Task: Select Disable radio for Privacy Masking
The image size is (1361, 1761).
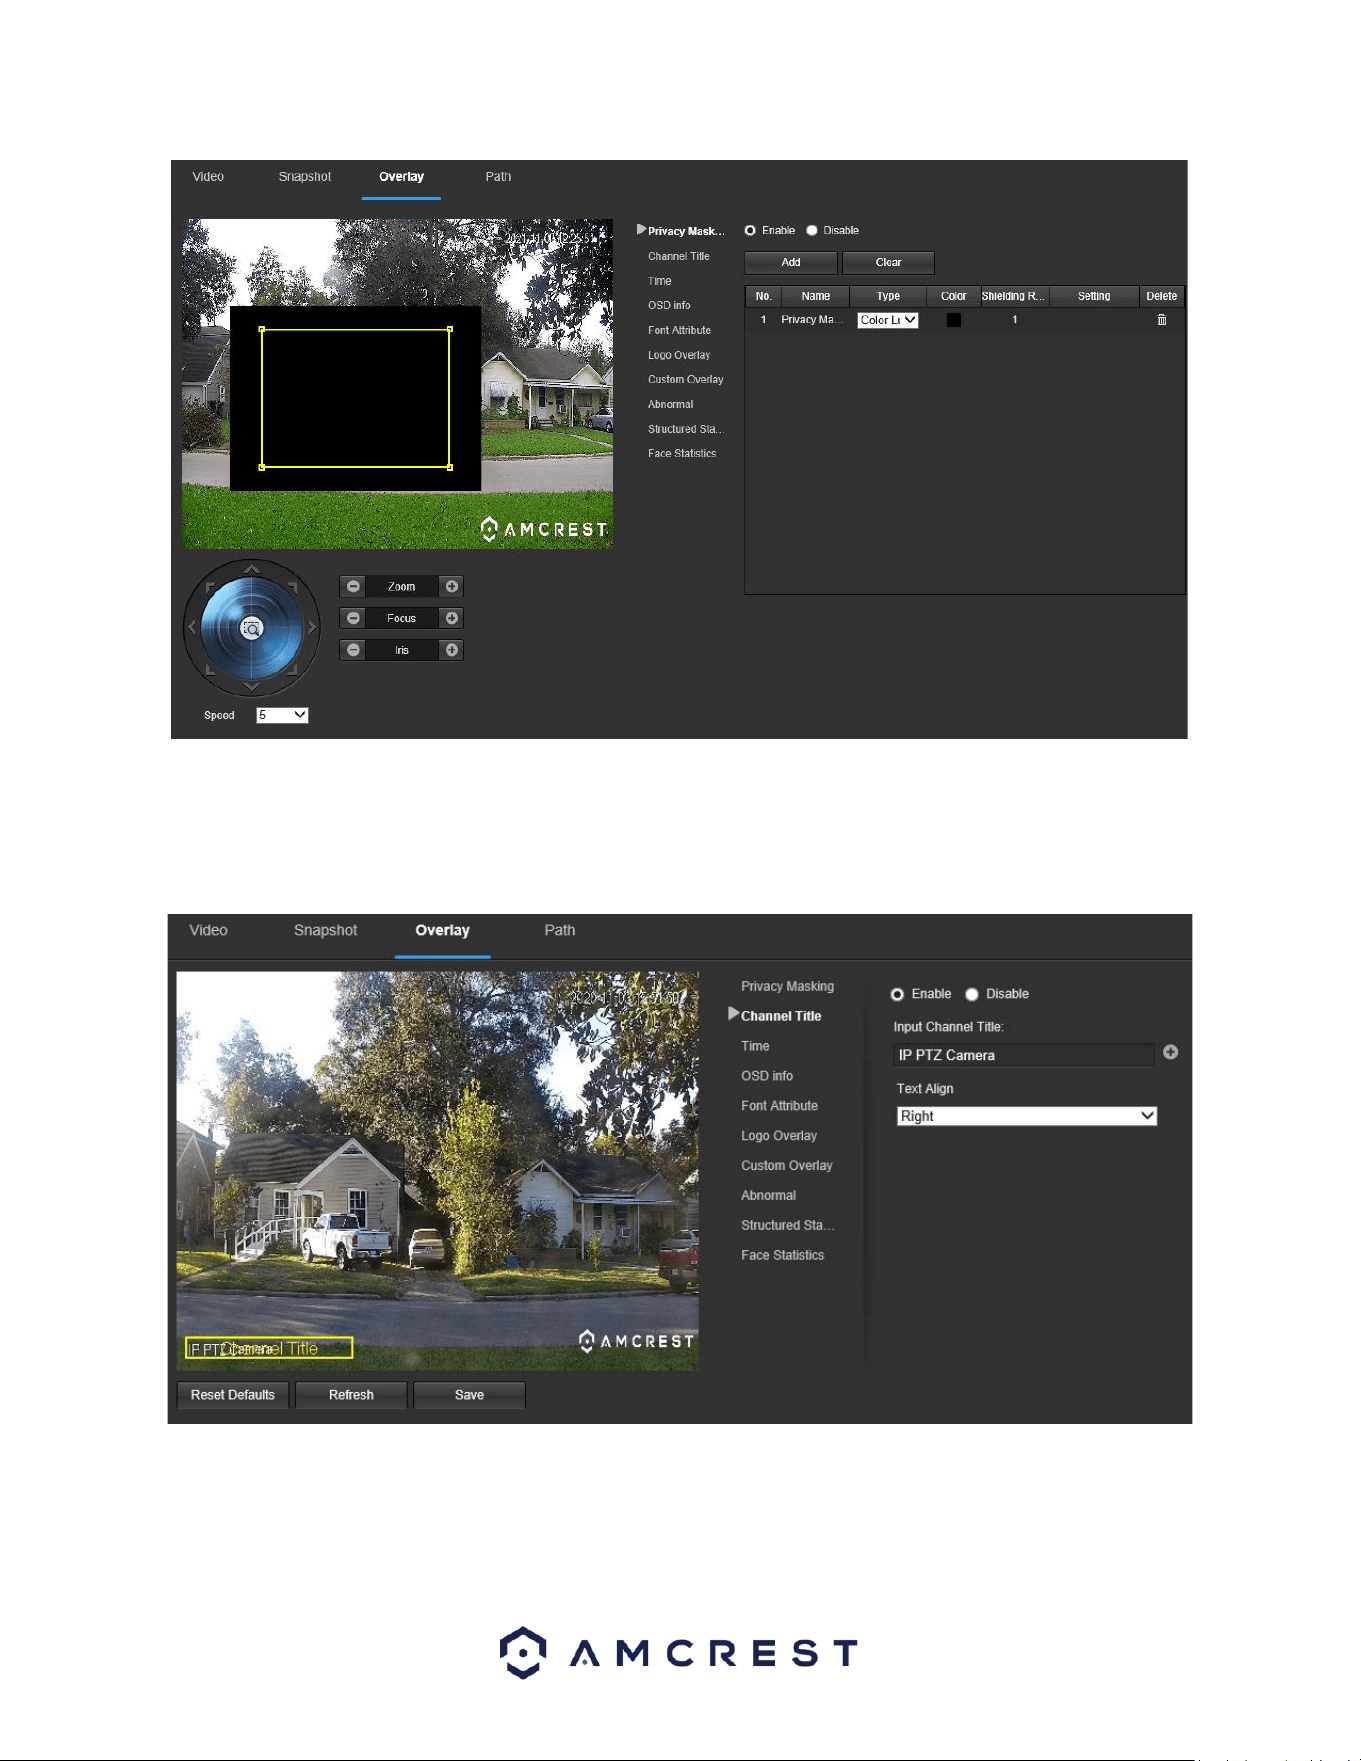Action: (x=812, y=231)
